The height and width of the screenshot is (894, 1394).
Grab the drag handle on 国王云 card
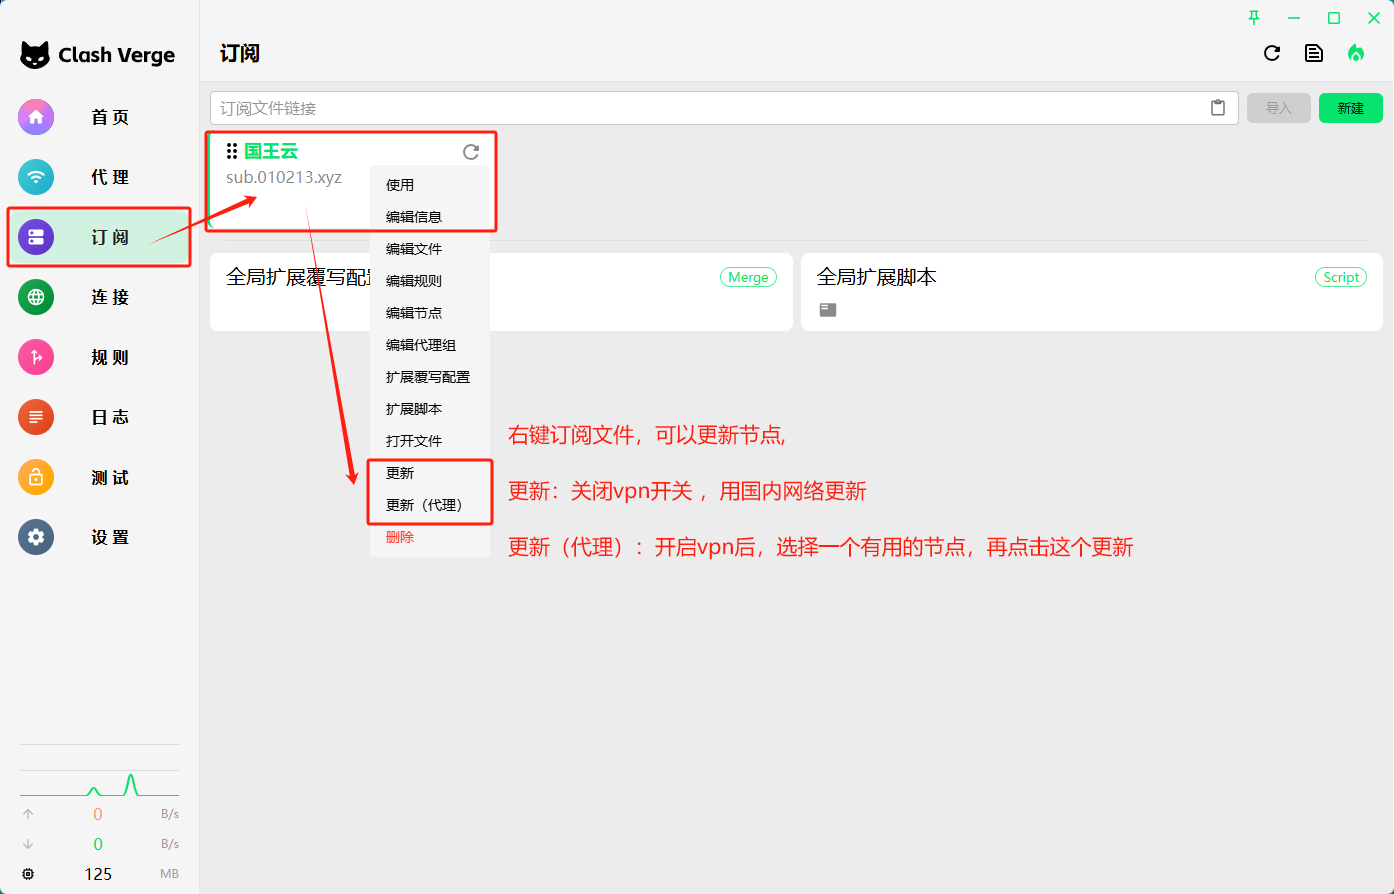click(232, 151)
